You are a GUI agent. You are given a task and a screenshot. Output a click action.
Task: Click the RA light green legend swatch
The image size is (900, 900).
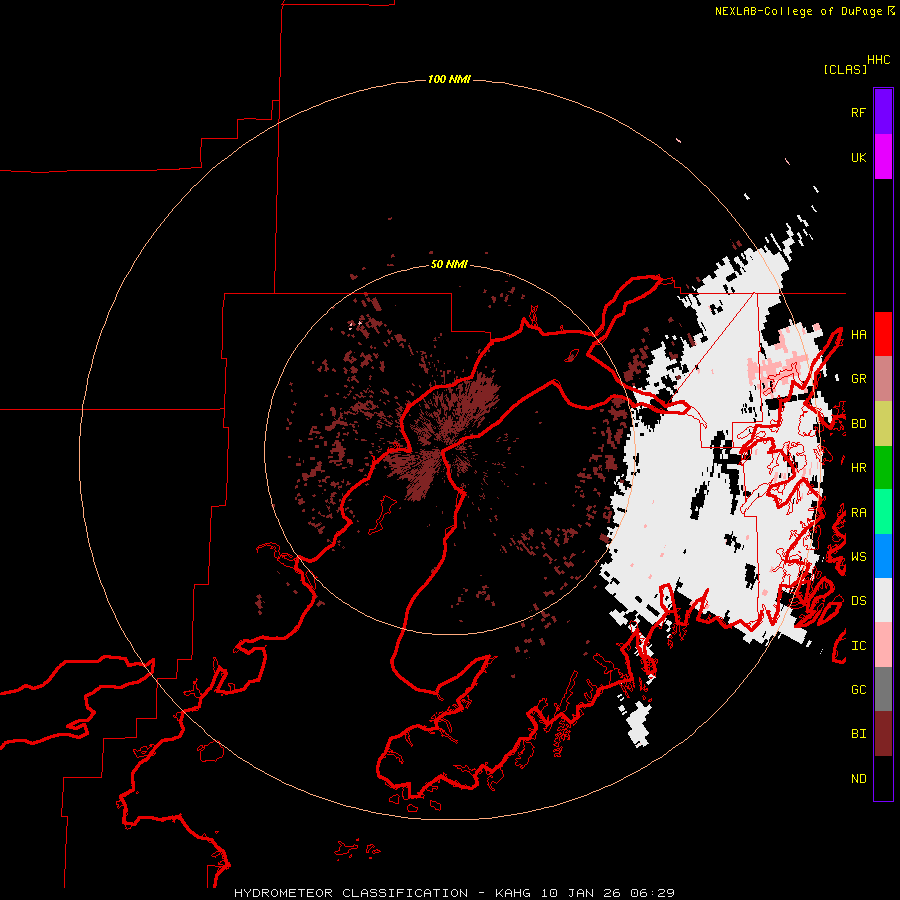tap(883, 511)
